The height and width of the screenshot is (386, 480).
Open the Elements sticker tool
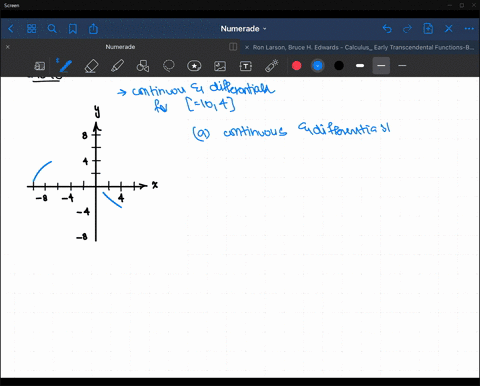click(x=194, y=66)
